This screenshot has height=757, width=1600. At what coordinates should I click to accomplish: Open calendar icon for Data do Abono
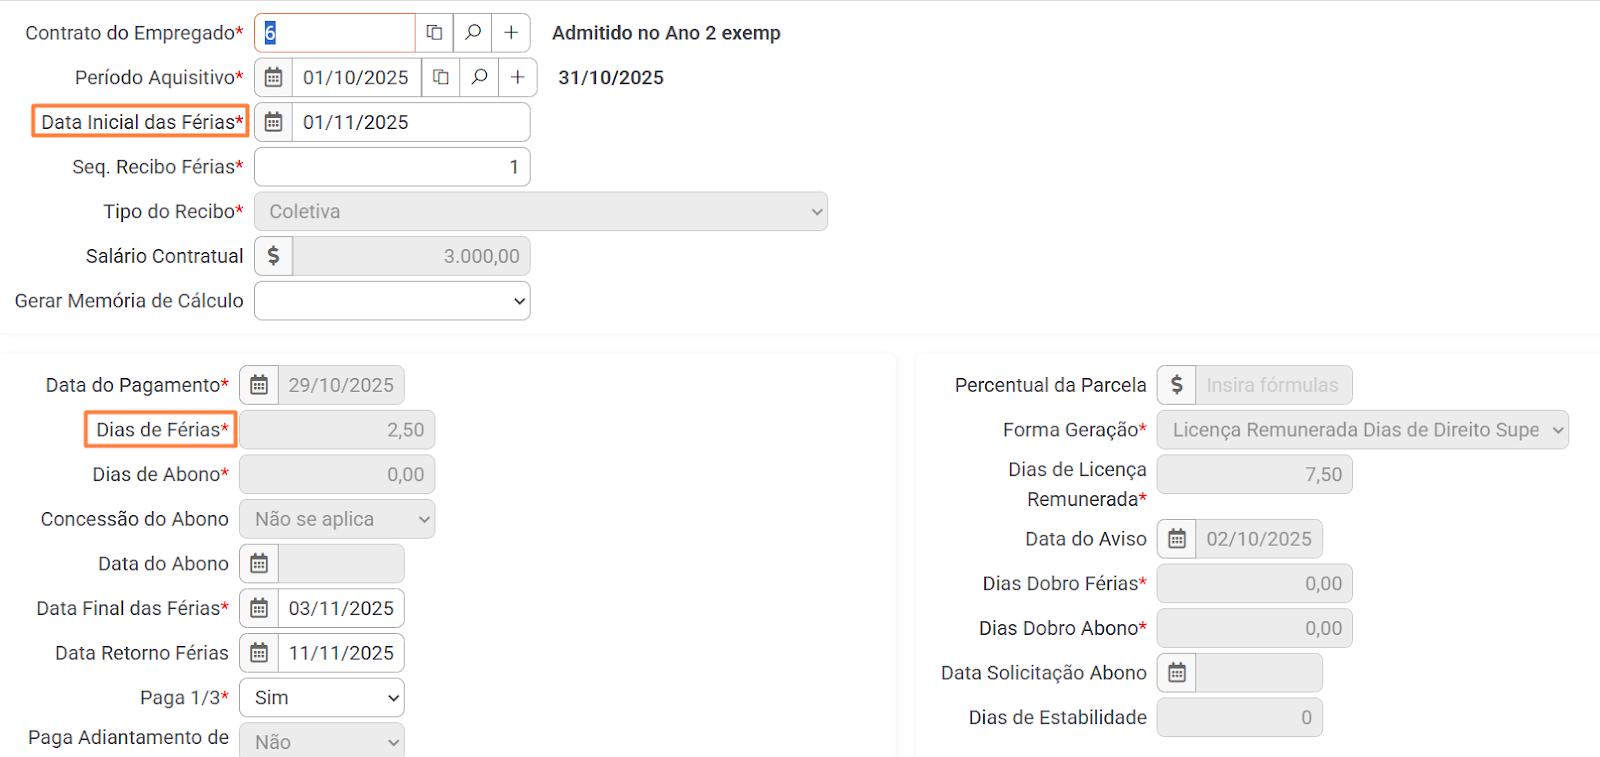[x=259, y=564]
